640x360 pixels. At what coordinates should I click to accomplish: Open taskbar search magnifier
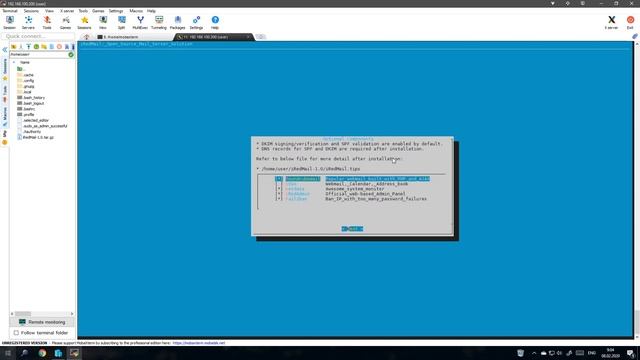coord(24,353)
